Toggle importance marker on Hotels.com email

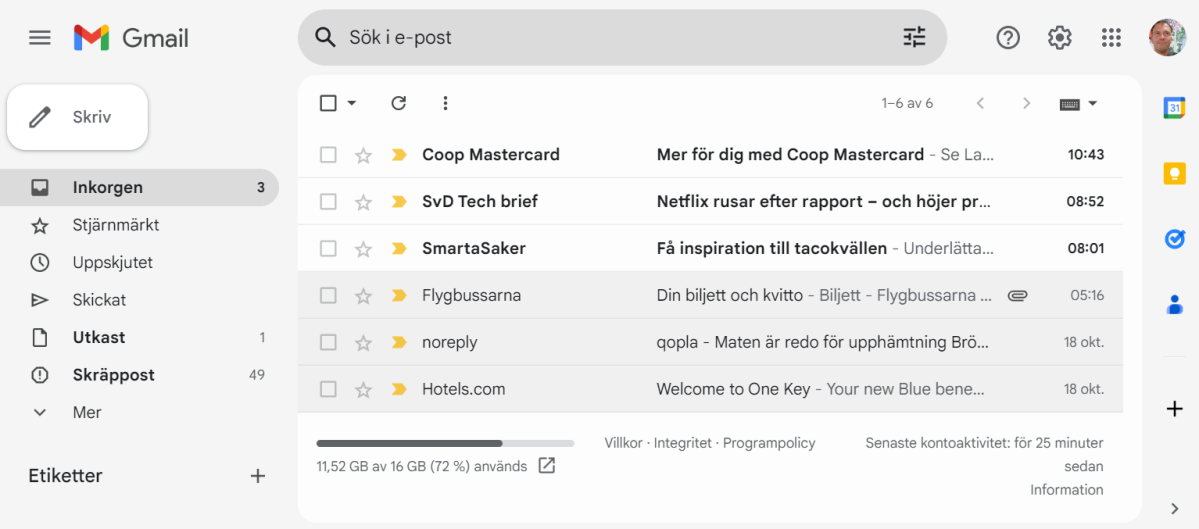tap(399, 389)
